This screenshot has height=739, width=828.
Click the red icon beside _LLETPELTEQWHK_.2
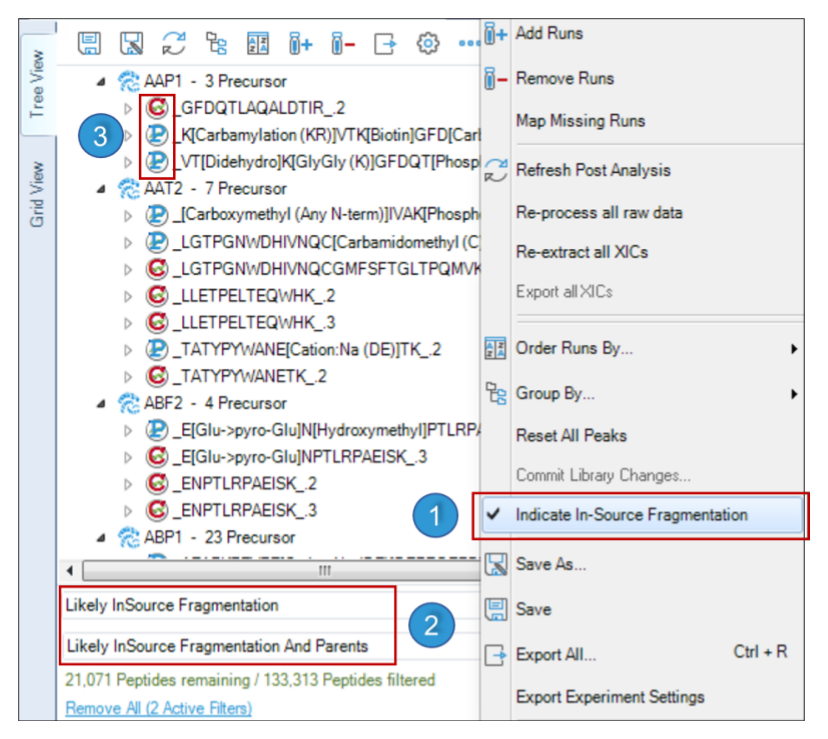click(157, 295)
